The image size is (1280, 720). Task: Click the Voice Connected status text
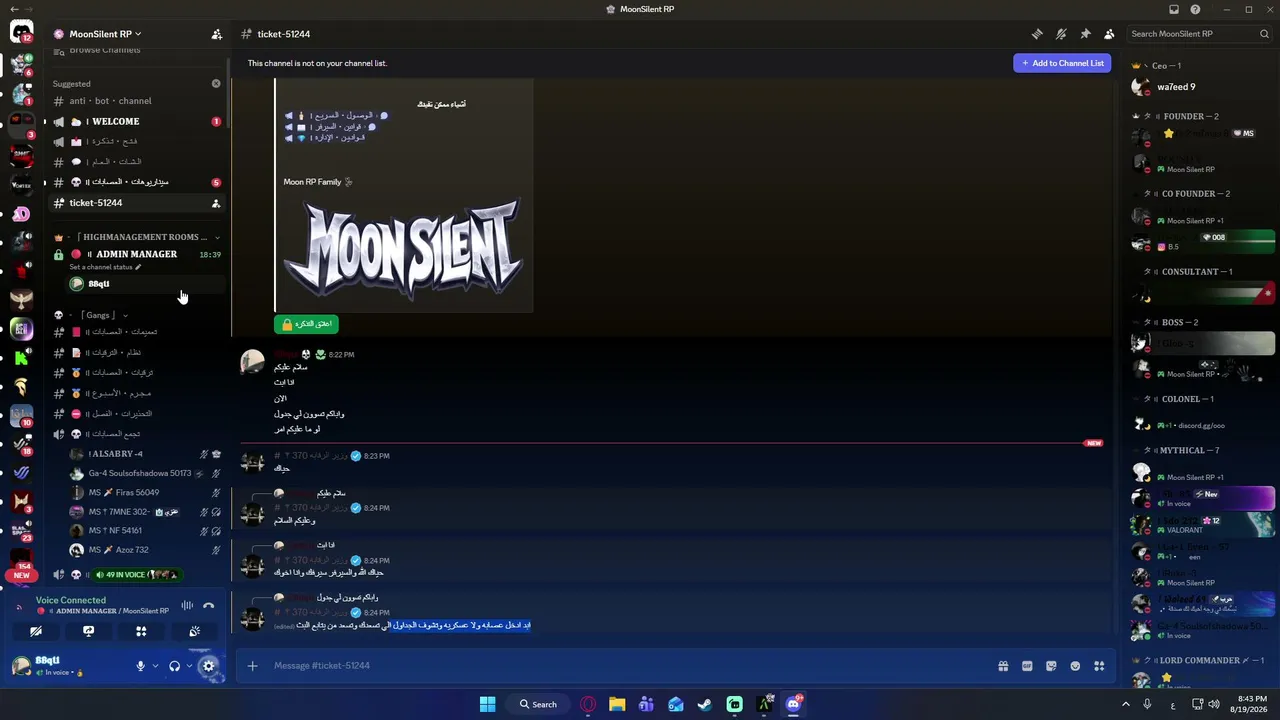[x=71, y=600]
